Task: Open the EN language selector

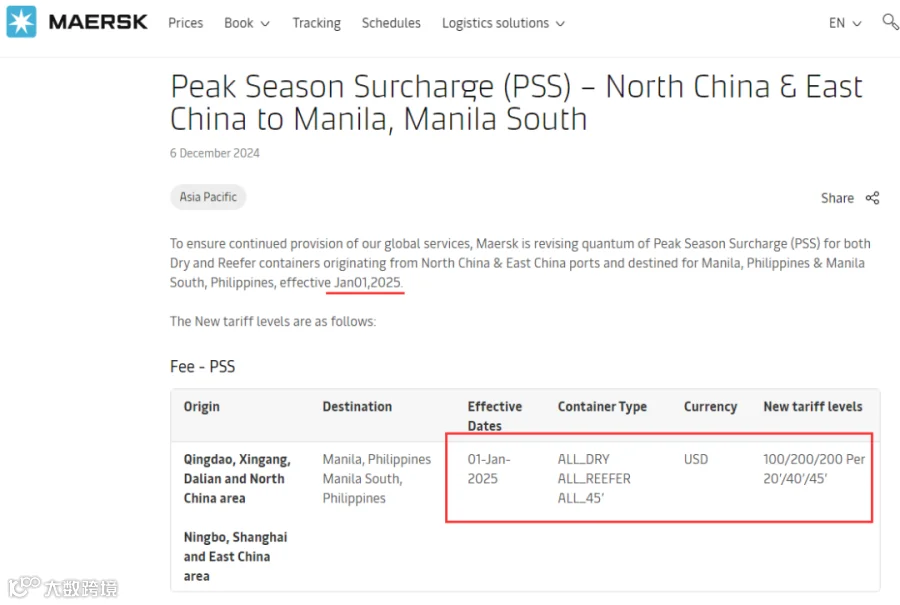Action: [x=845, y=23]
